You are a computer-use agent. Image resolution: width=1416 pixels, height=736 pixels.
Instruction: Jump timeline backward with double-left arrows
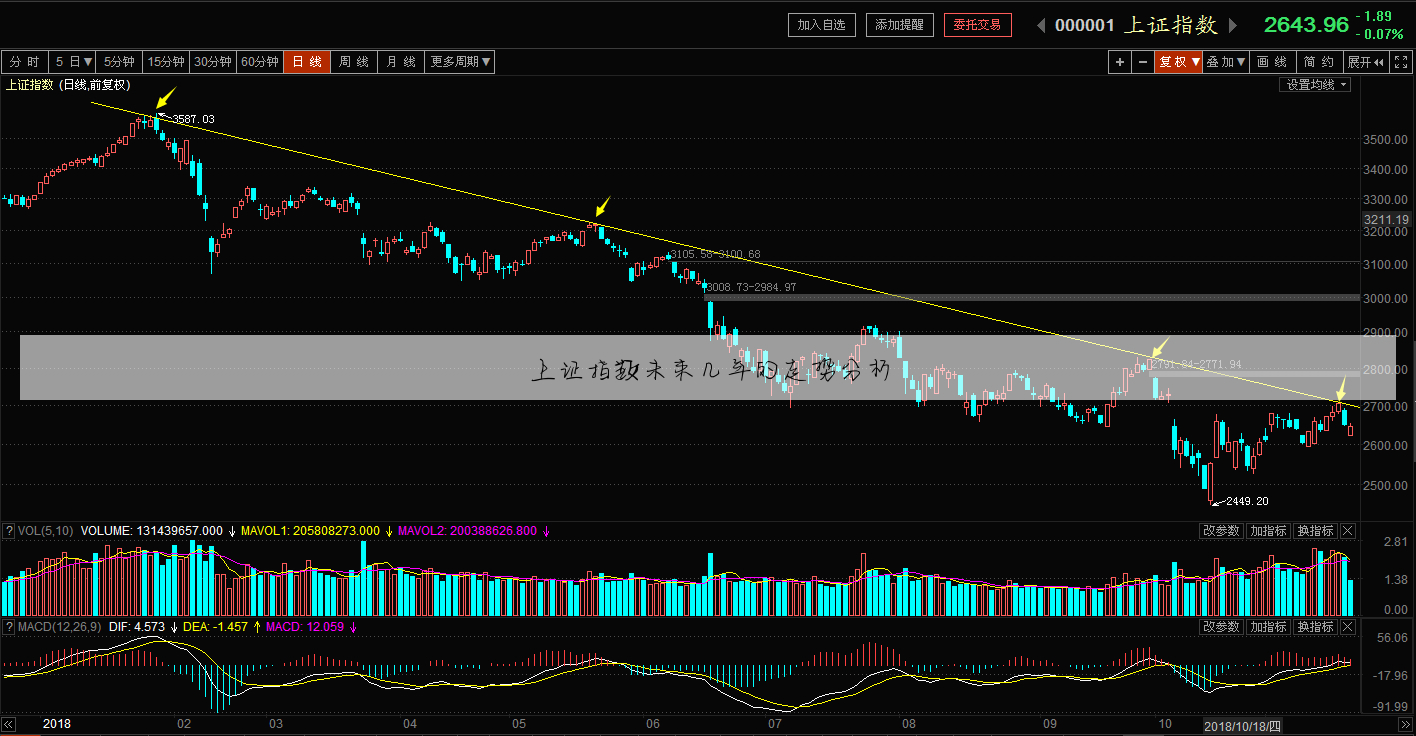pyautogui.click(x=9, y=724)
